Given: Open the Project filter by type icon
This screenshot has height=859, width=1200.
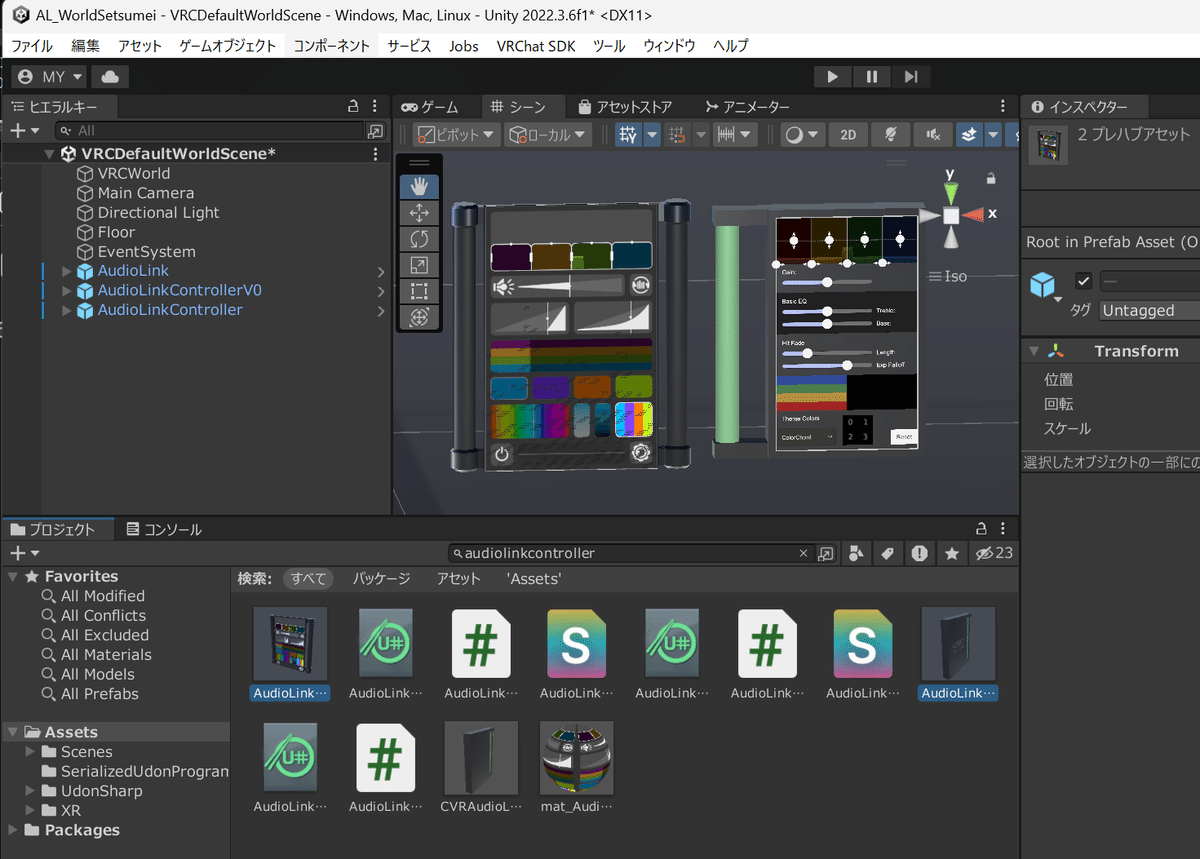Looking at the screenshot, I should (x=856, y=553).
